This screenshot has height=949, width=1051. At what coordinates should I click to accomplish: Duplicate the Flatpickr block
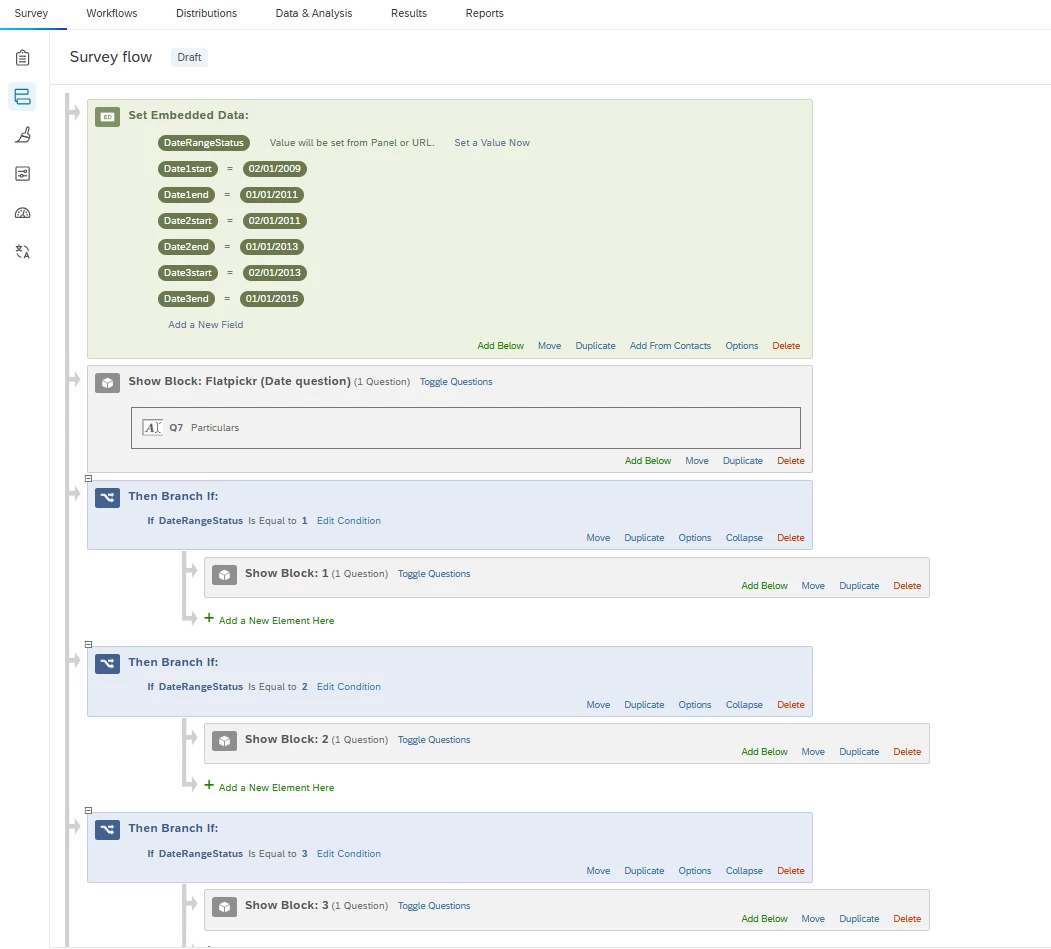(743, 461)
